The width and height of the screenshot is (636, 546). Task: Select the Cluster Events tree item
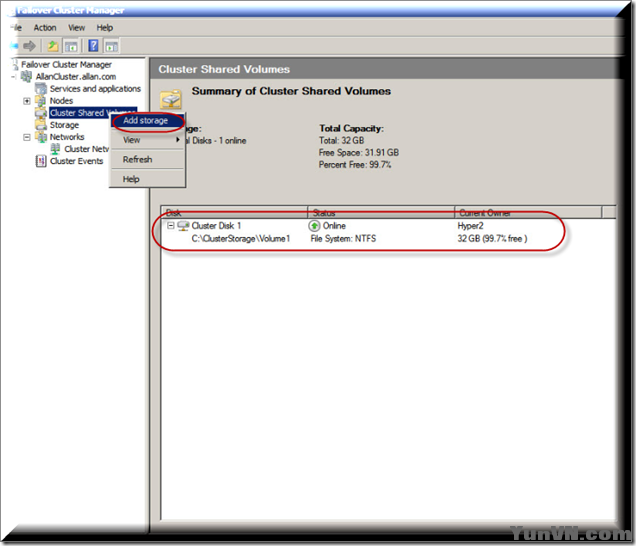point(76,161)
